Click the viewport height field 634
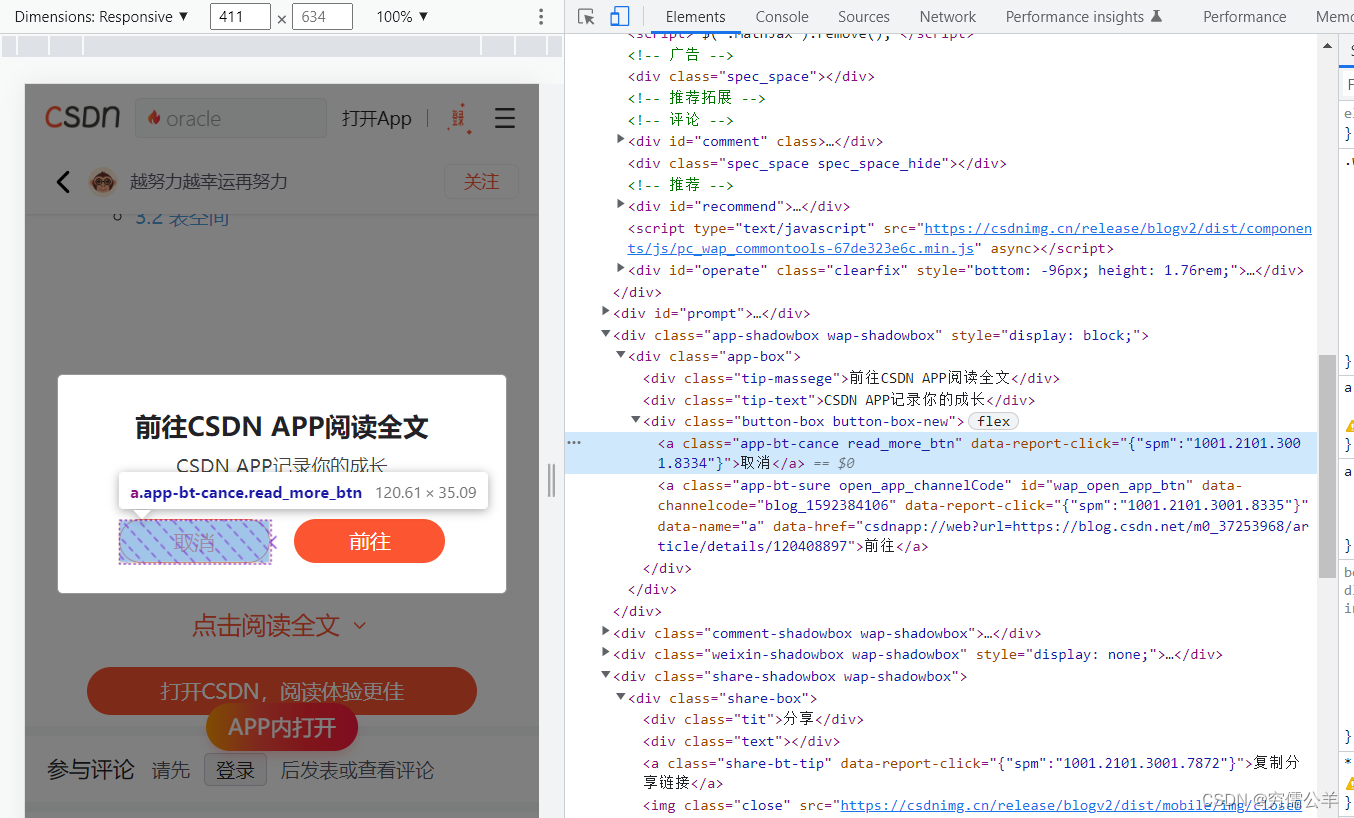The image size is (1354, 818). [322, 17]
